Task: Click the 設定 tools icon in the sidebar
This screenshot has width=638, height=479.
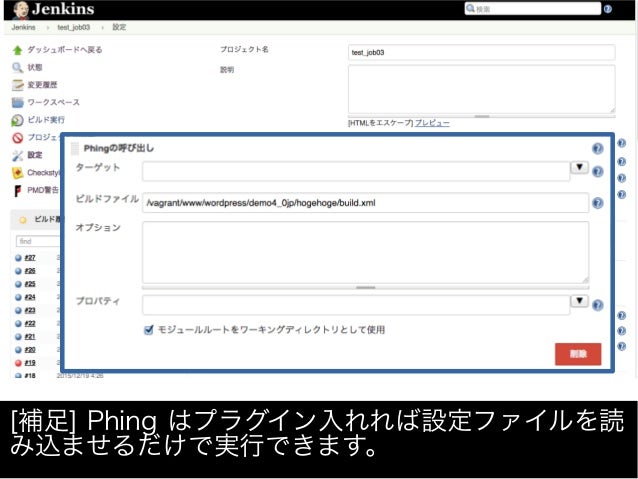Action: tap(17, 155)
